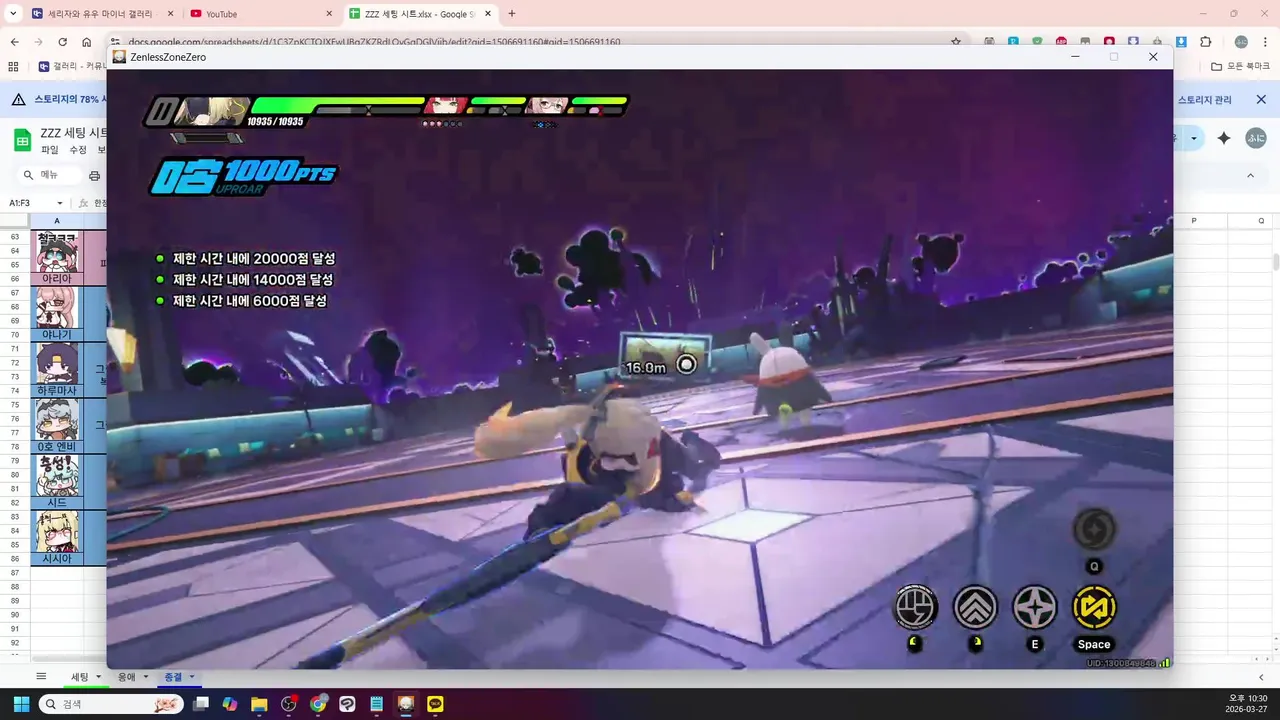Open File Explorer from the taskbar
The height and width of the screenshot is (720, 1280).
(x=259, y=704)
